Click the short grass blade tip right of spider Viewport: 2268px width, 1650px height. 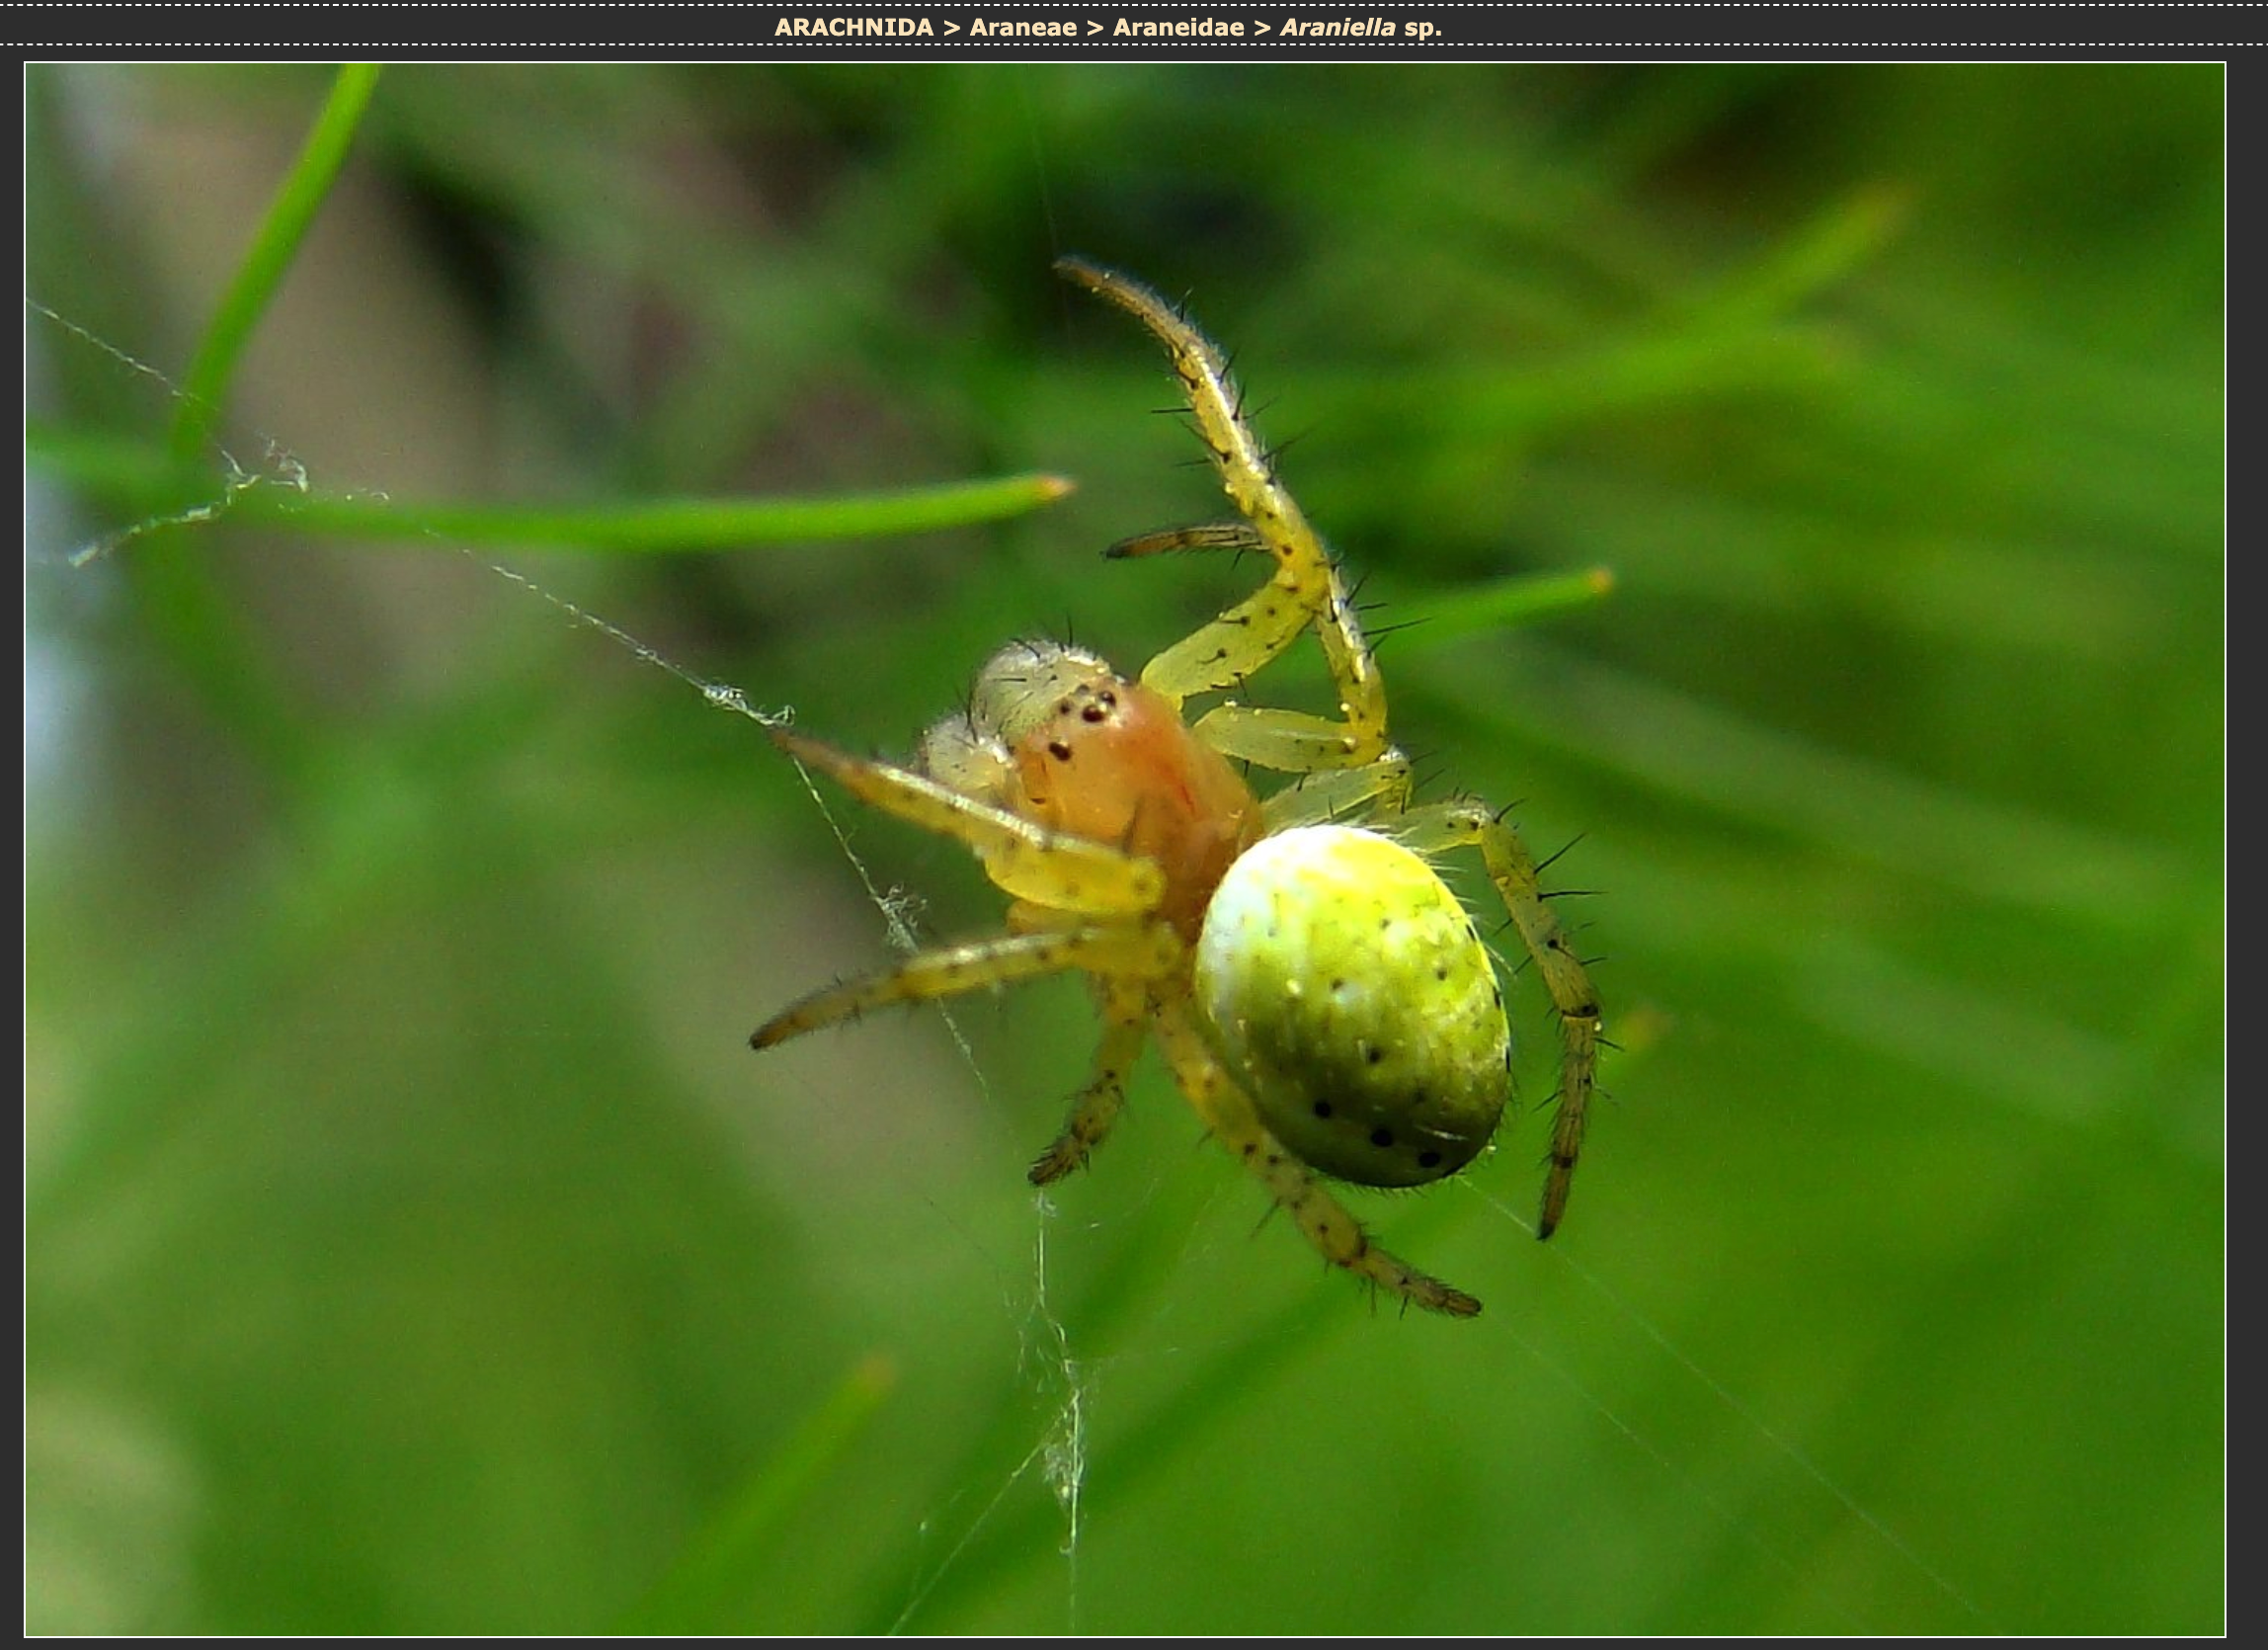click(1598, 580)
